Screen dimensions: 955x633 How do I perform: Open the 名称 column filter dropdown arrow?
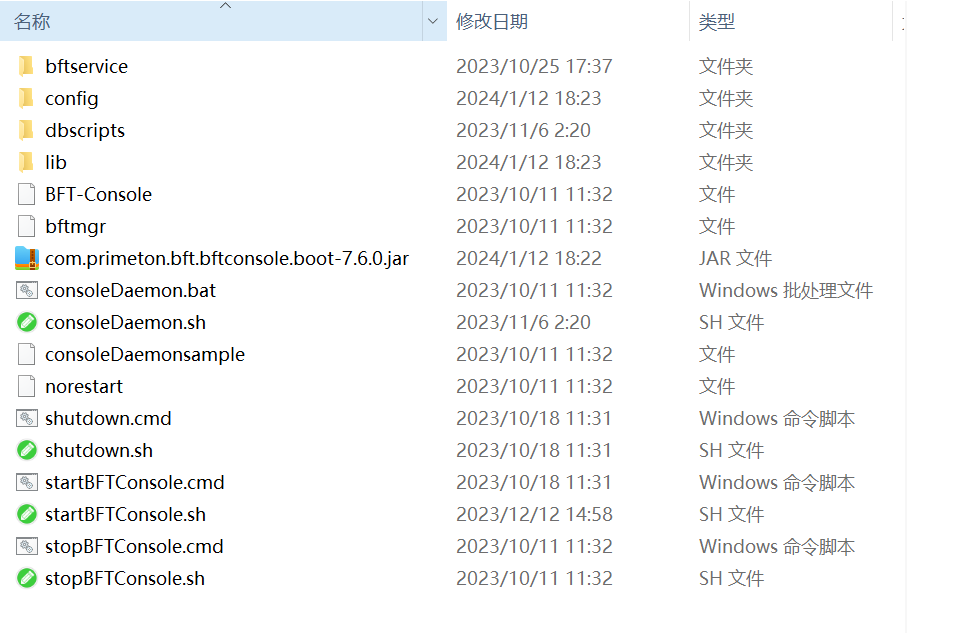pos(433,21)
